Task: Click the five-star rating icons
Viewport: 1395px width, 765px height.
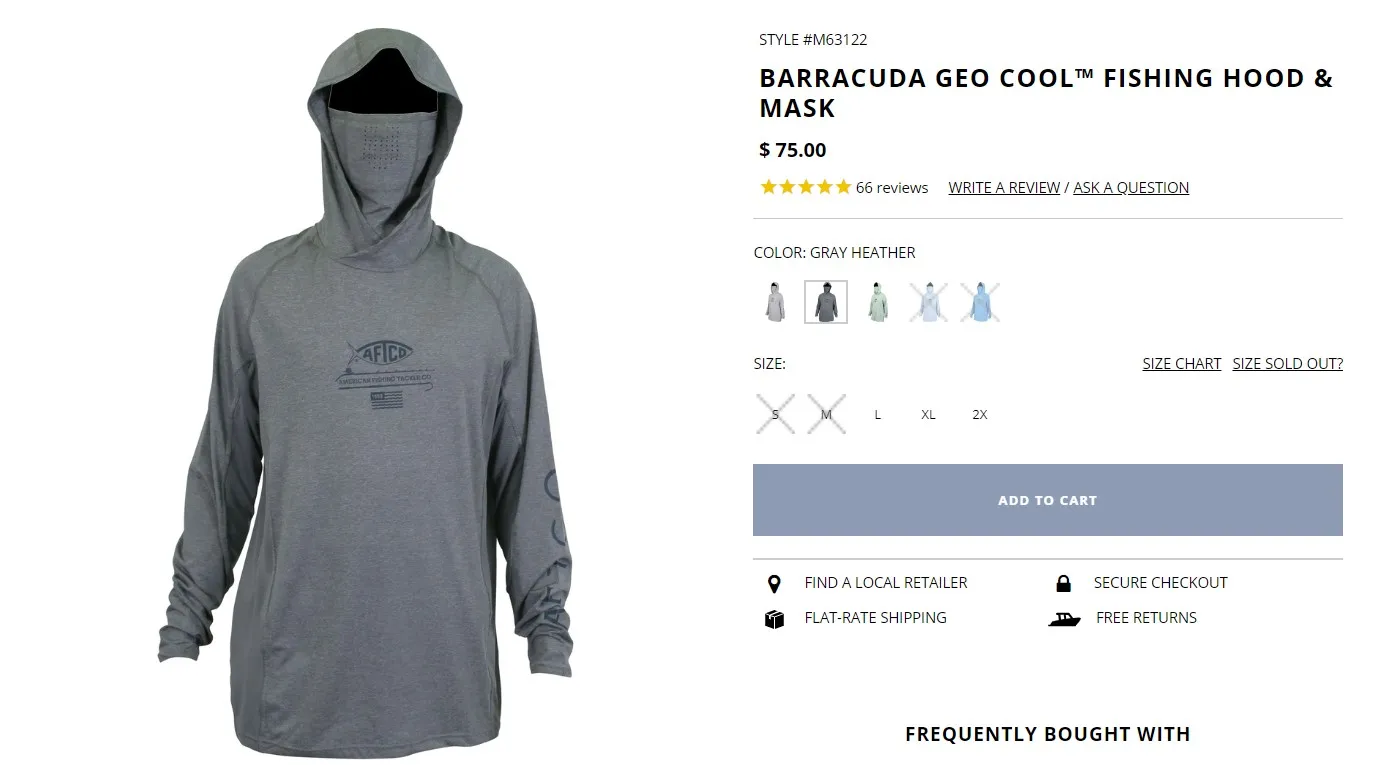Action: 805,187
